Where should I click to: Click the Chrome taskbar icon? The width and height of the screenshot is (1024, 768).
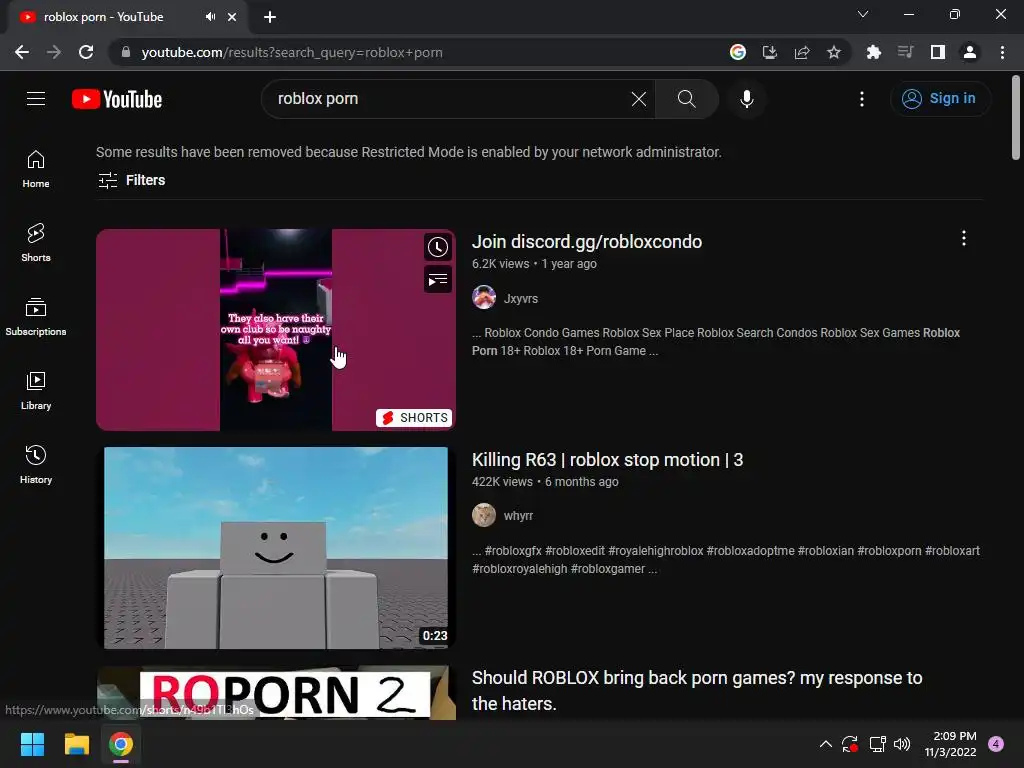point(121,744)
